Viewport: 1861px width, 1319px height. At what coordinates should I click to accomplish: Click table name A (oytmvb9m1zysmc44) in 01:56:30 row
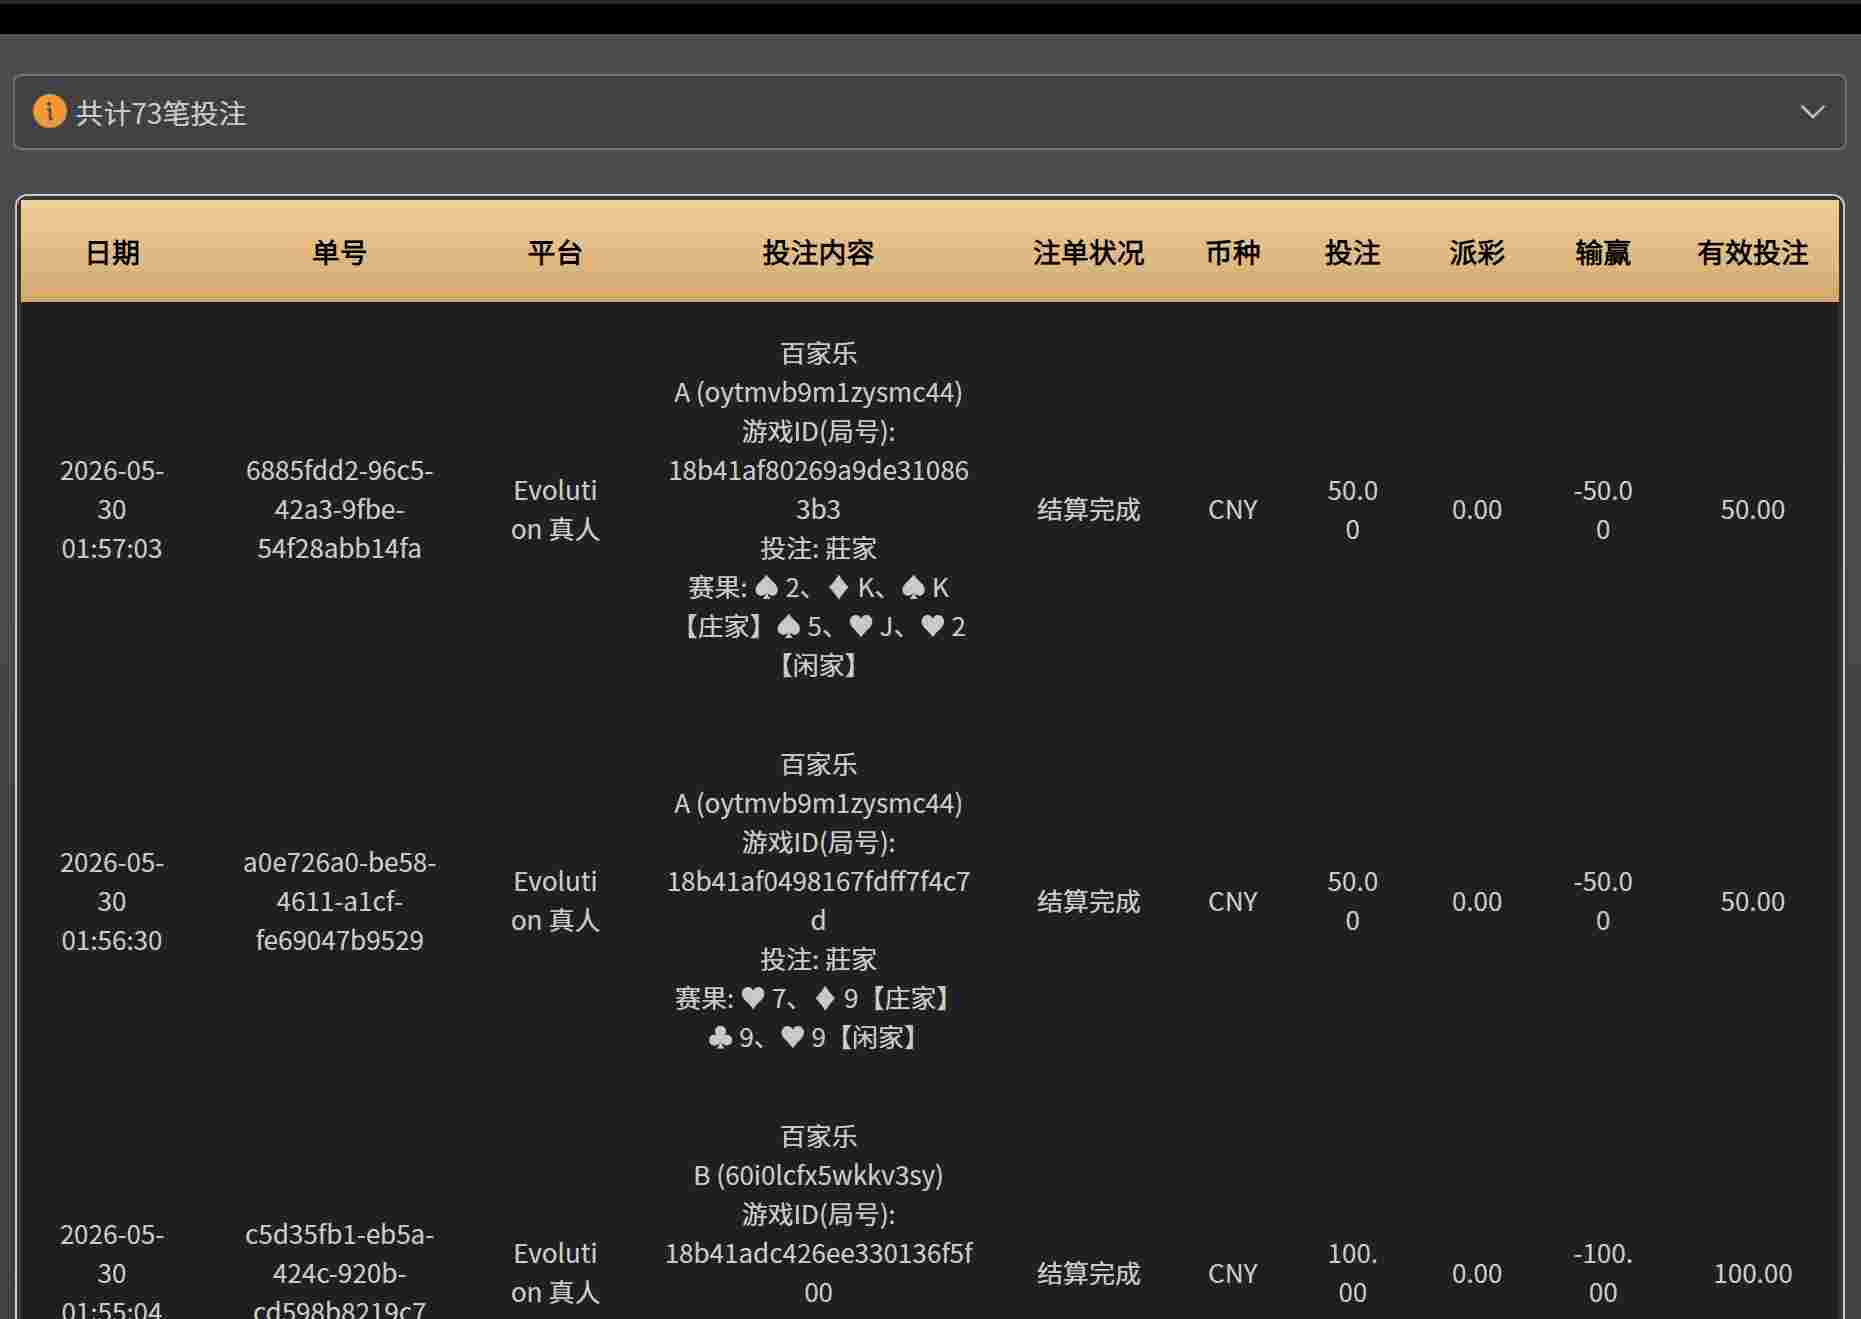click(x=818, y=803)
